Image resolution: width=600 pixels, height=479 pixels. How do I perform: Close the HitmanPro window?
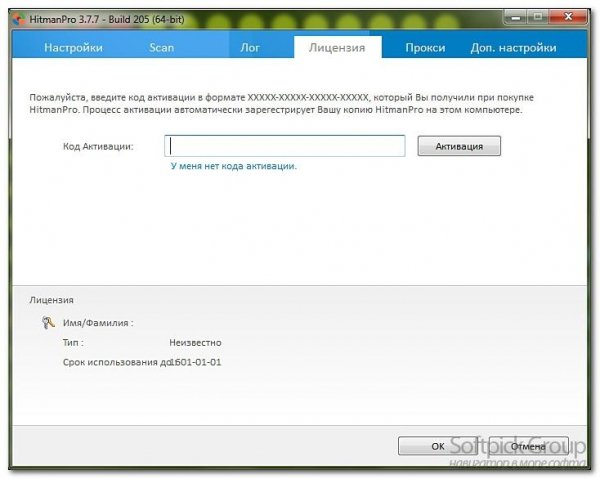tap(568, 17)
